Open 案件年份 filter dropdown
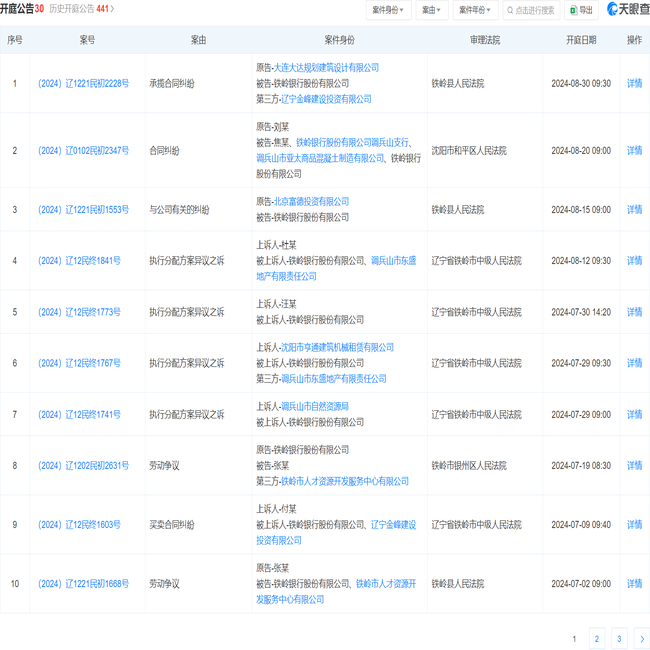650x650 pixels. pos(475,10)
